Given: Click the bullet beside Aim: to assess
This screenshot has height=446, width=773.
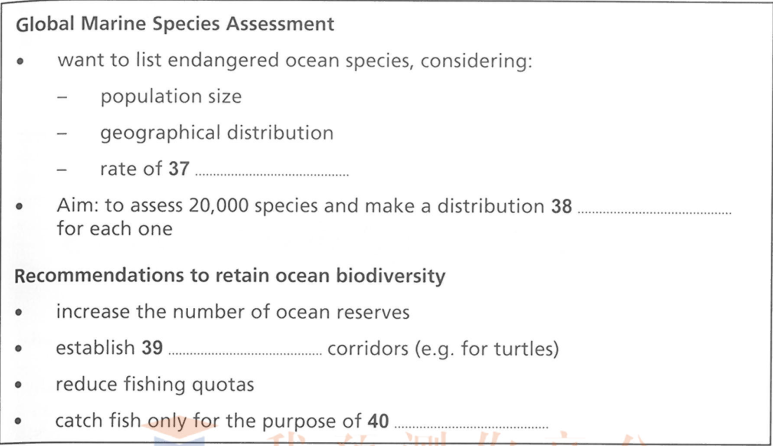Looking at the screenshot, I should pos(19,206).
